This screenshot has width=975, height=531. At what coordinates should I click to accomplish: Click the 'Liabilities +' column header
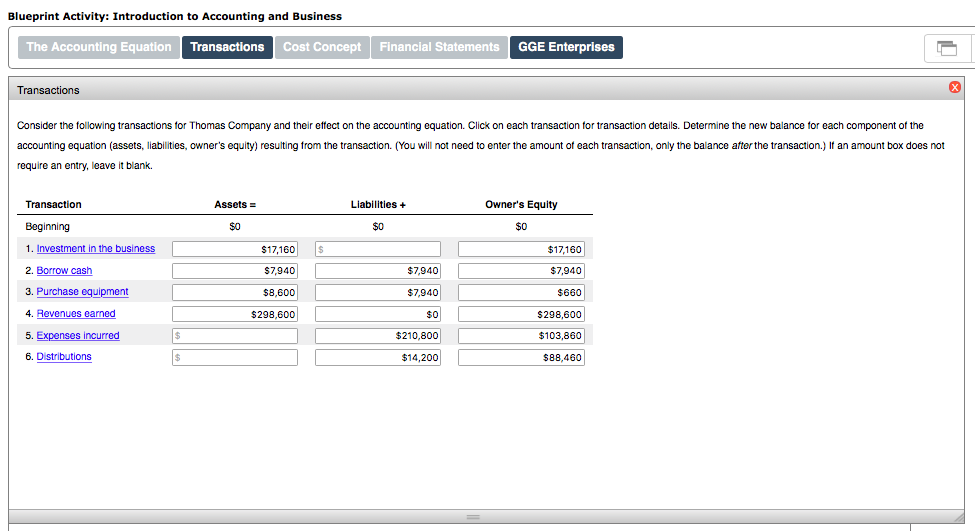[378, 205]
